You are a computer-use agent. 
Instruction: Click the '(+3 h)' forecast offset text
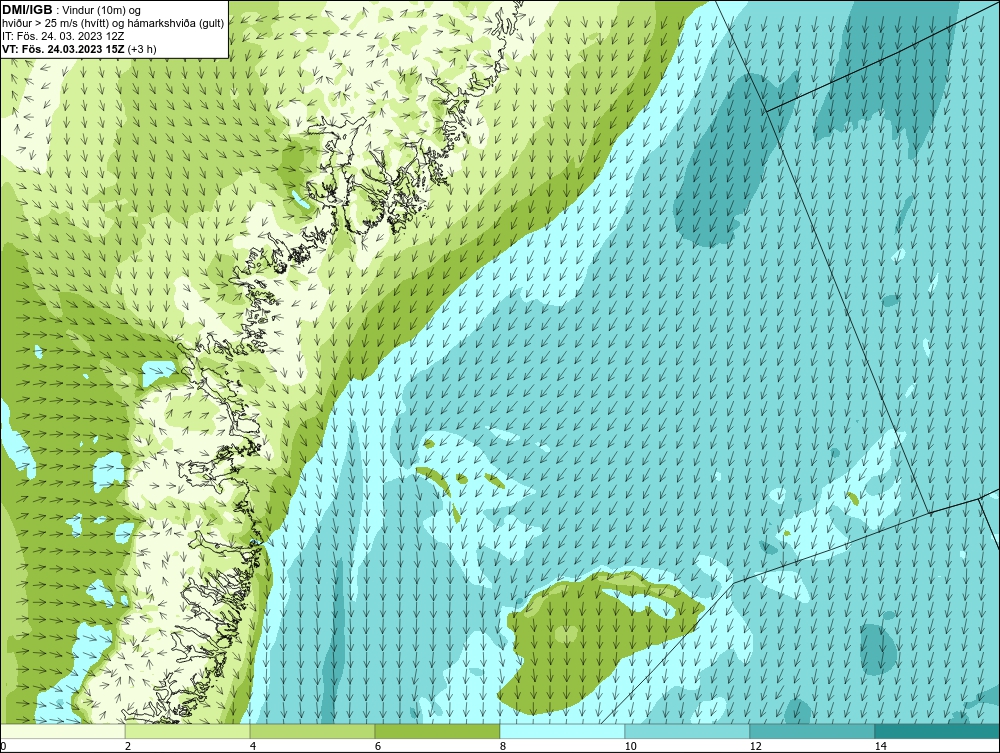pos(142,49)
